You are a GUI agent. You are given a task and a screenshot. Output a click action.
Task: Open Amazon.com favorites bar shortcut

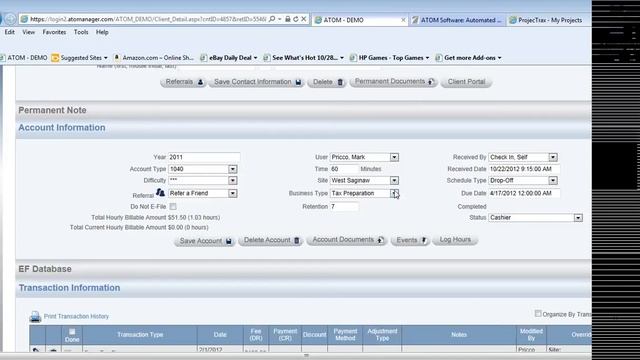(x=153, y=58)
